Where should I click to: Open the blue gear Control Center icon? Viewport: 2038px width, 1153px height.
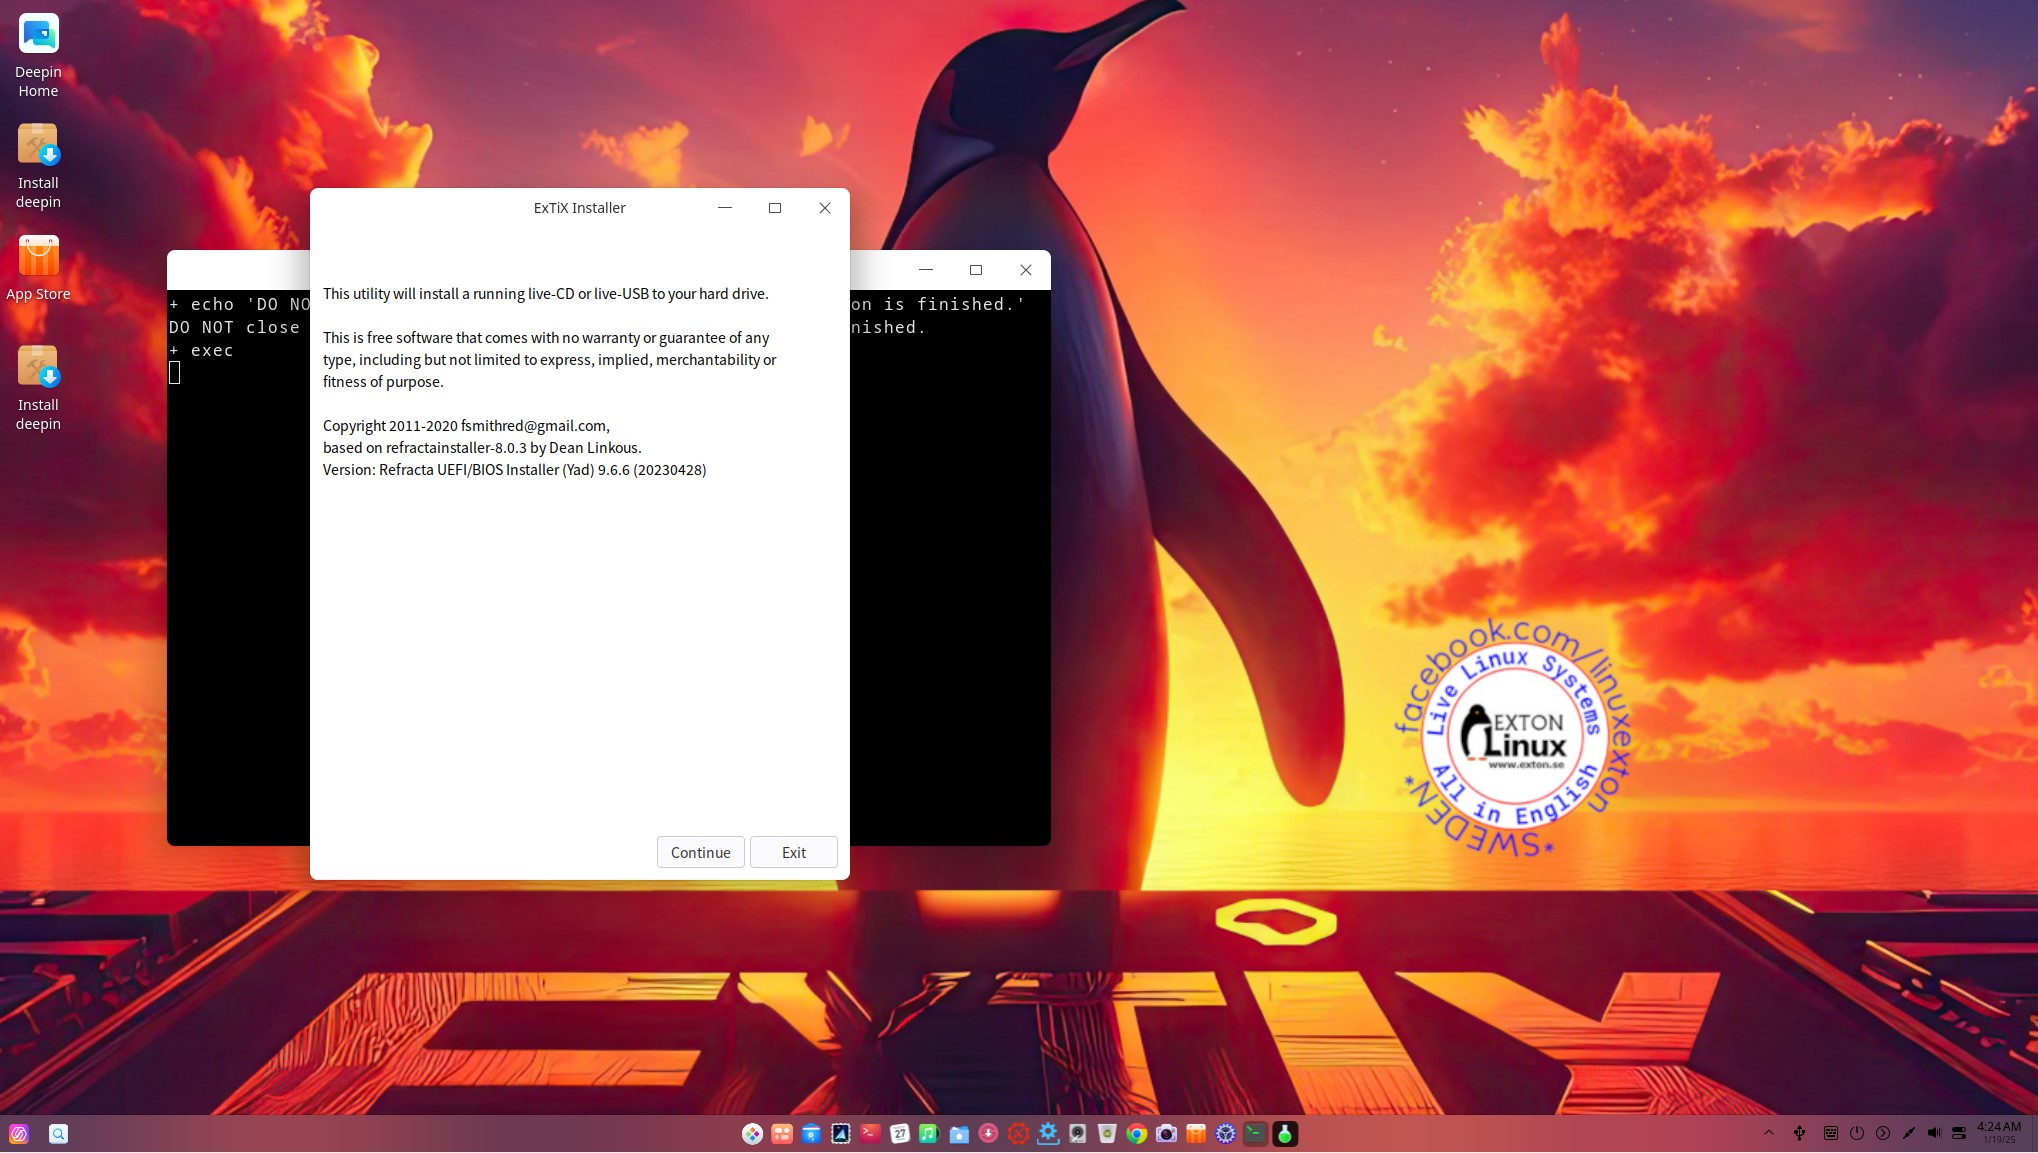[1048, 1134]
